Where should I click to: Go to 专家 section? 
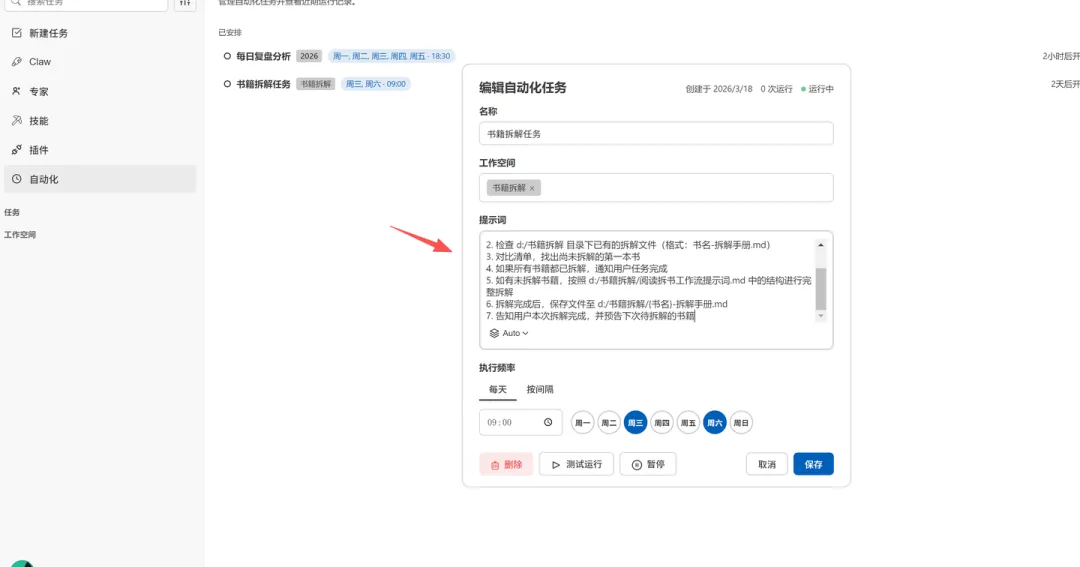[100, 91]
